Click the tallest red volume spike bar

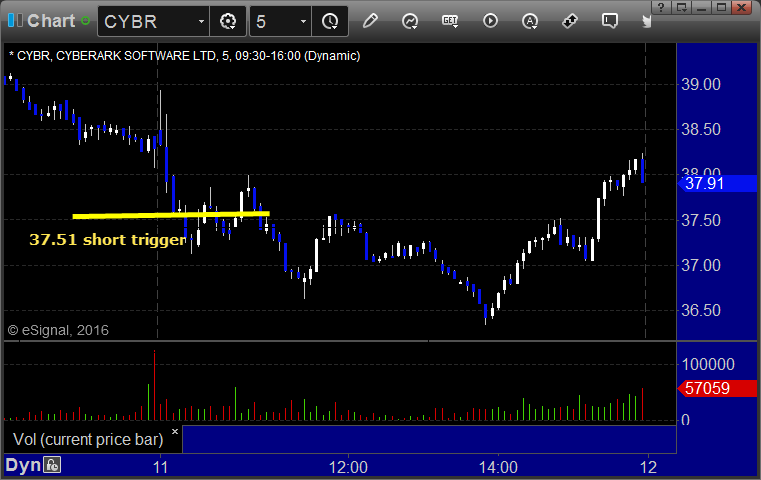point(154,385)
